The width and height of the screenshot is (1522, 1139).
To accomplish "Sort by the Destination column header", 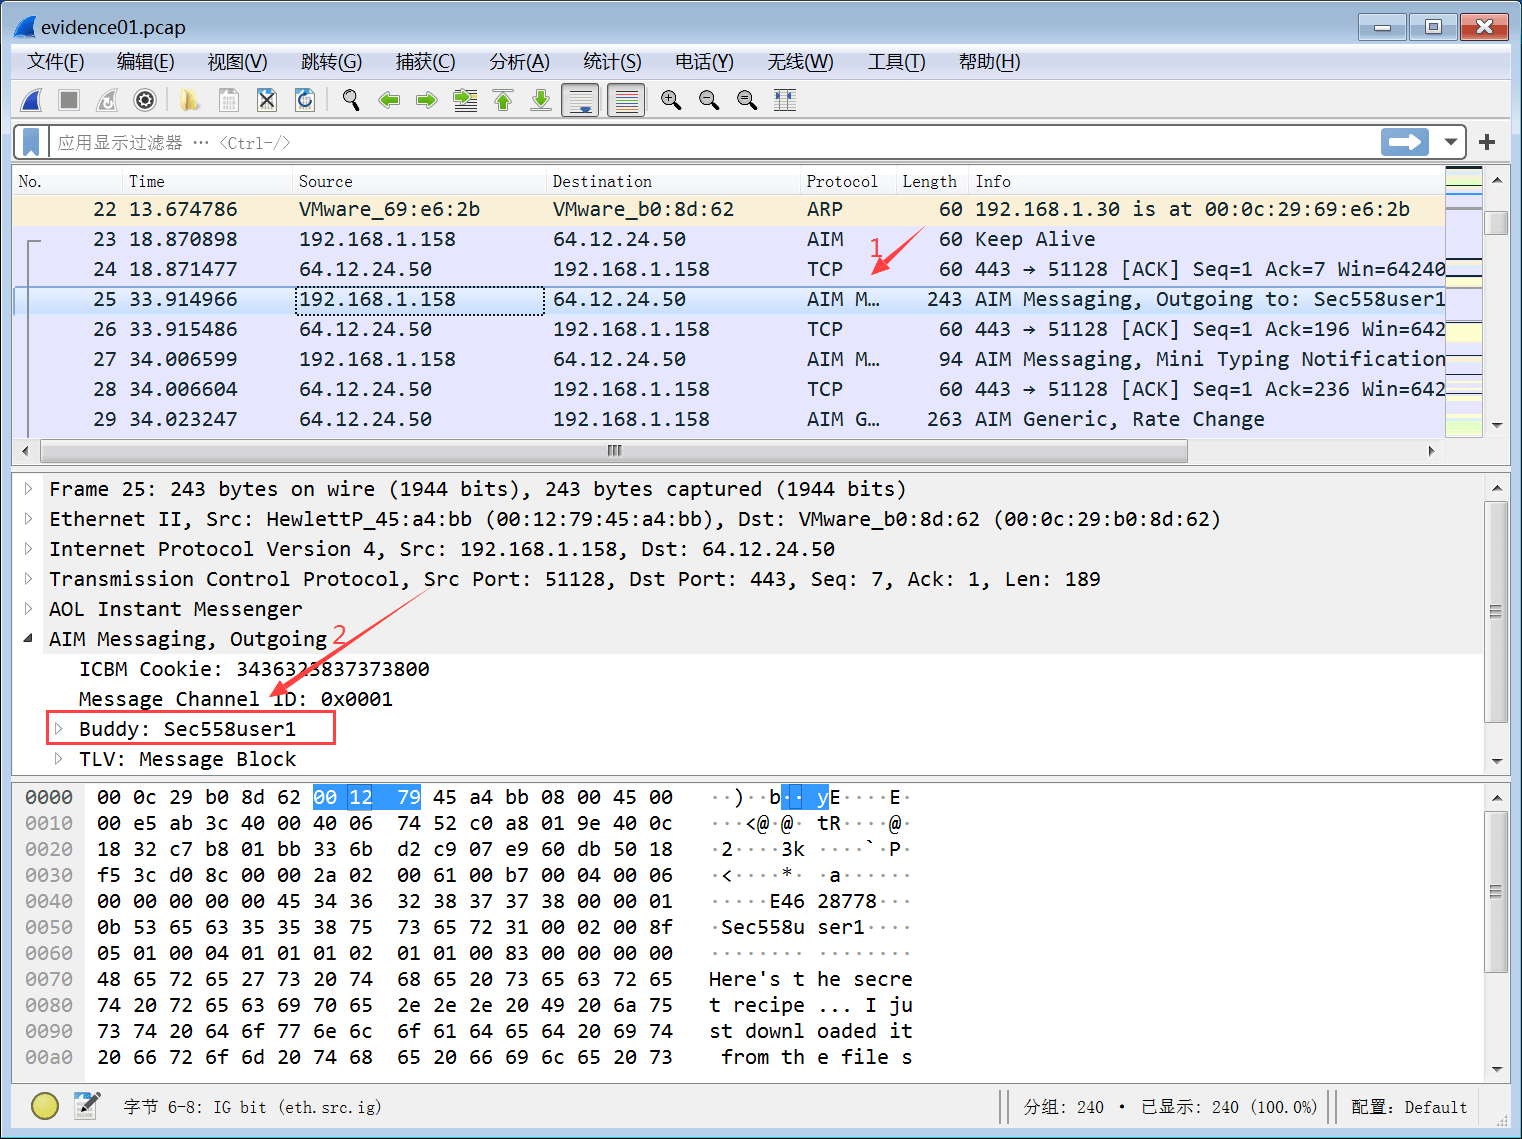I will click(675, 181).
